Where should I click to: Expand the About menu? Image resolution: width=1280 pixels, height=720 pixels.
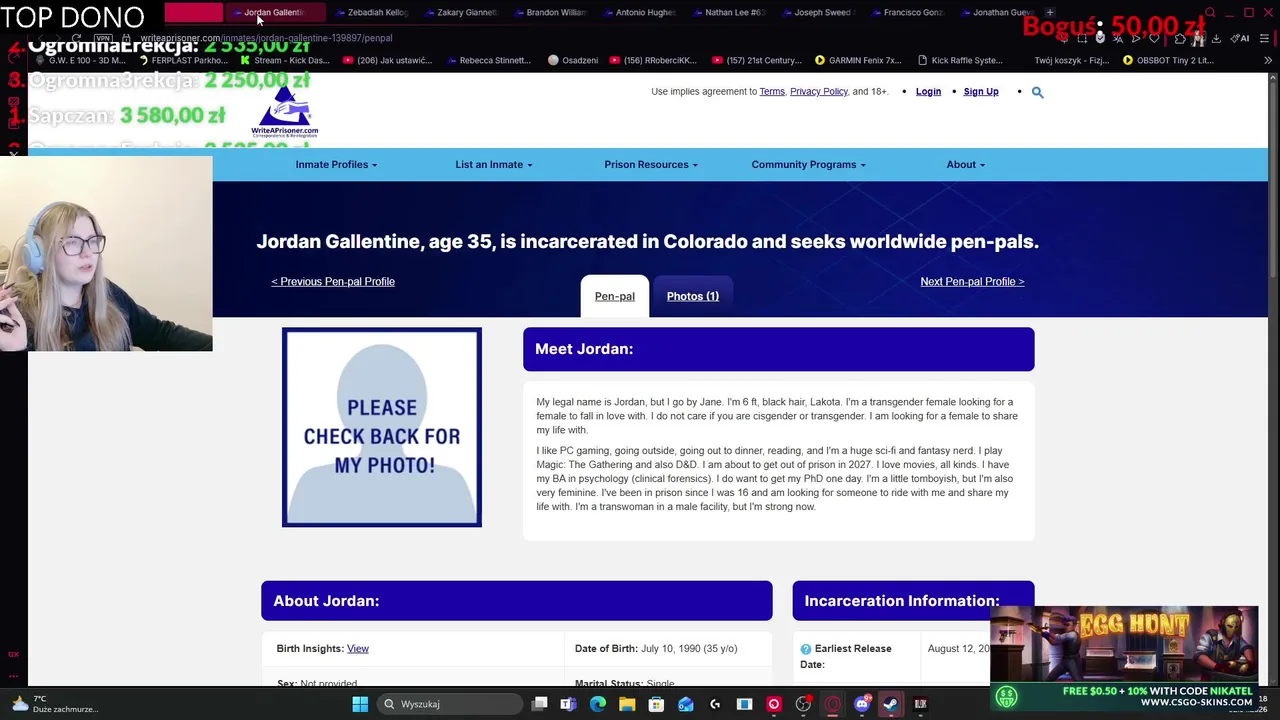point(965,165)
